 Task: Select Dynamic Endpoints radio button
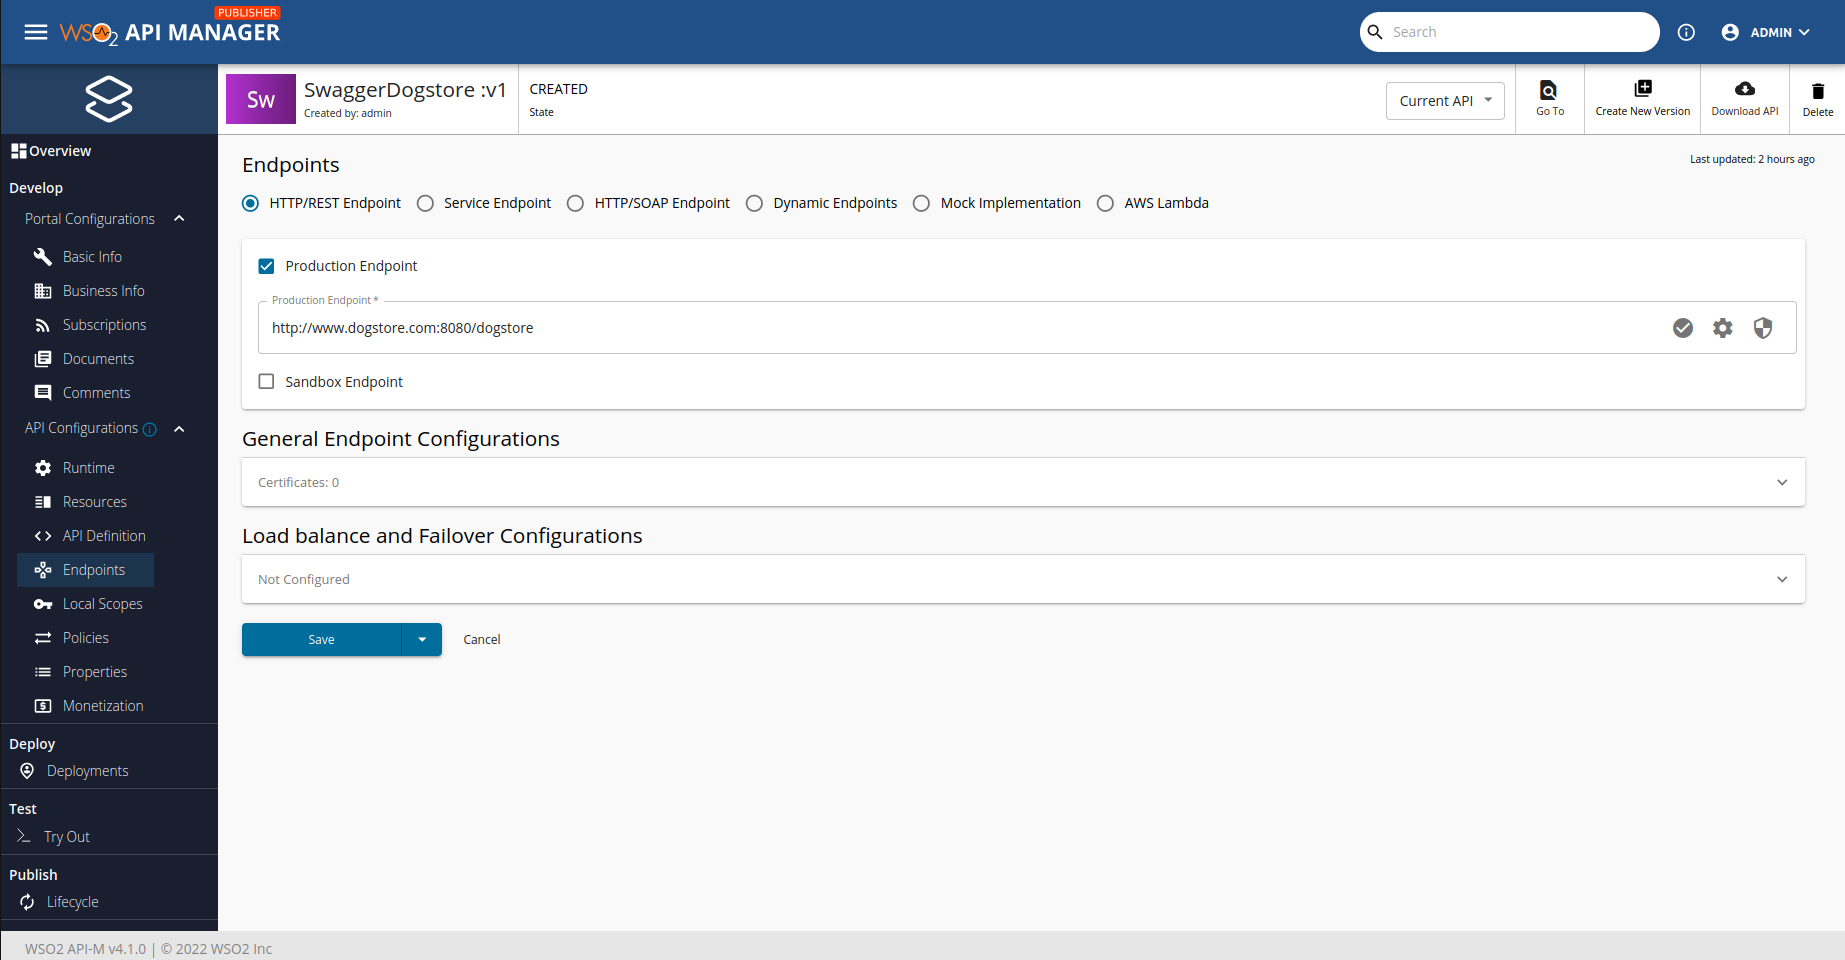pyautogui.click(x=754, y=203)
